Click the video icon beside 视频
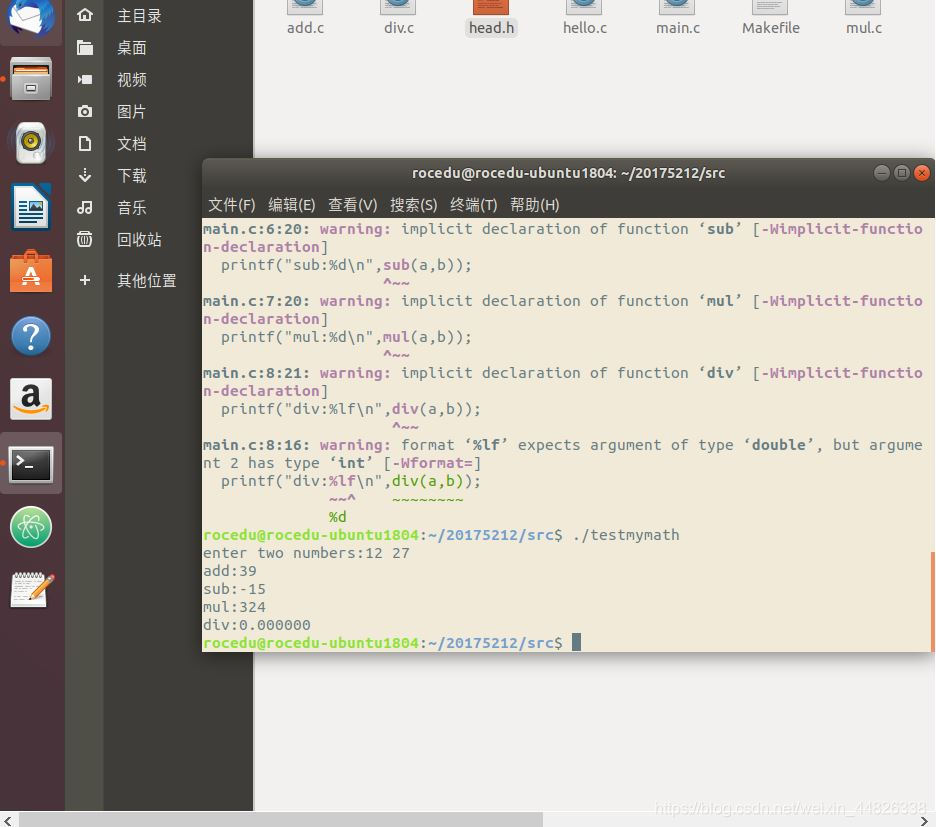The image size is (936, 827). [85, 79]
